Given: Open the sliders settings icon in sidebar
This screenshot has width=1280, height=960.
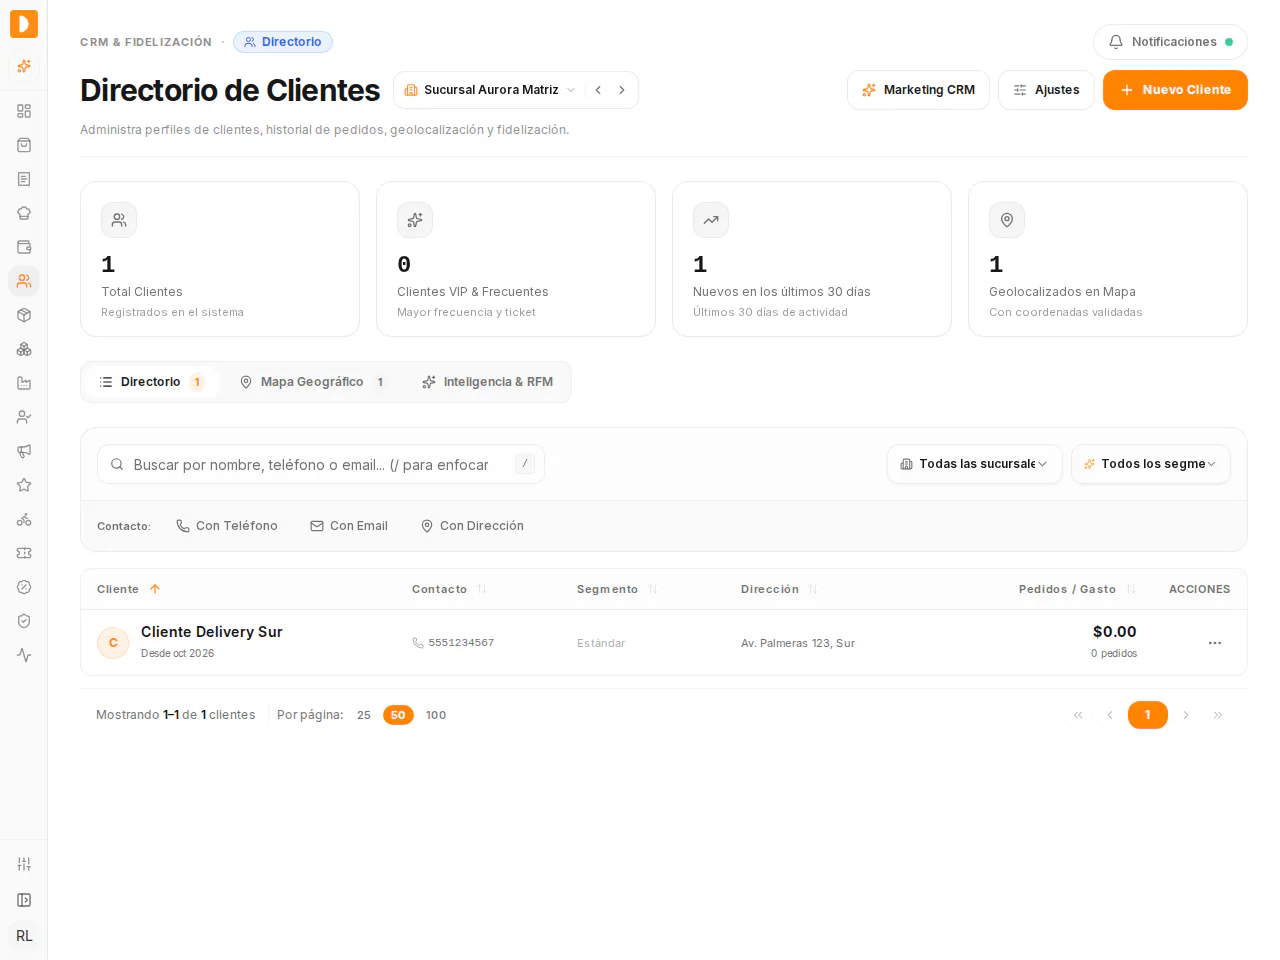Looking at the screenshot, I should click(24, 864).
